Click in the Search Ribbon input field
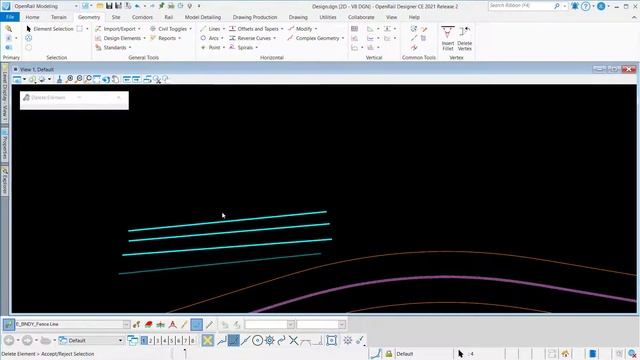 pos(520,6)
